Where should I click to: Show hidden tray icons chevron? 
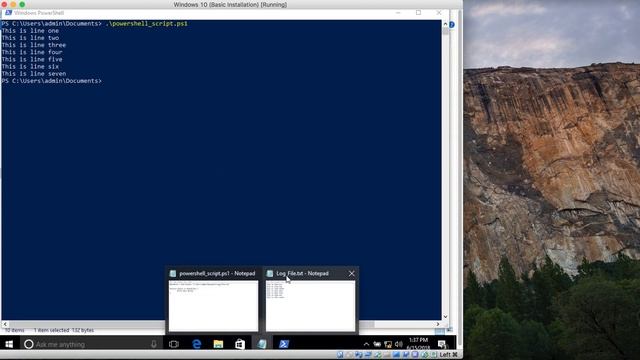[x=366, y=344]
